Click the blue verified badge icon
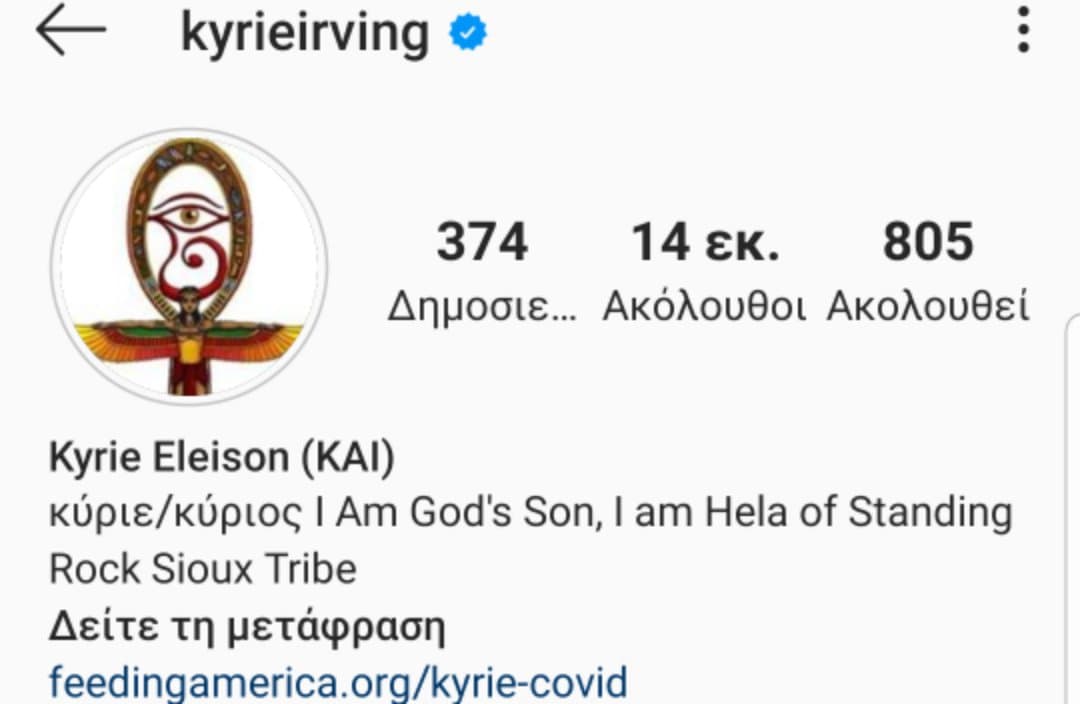 coord(468,32)
